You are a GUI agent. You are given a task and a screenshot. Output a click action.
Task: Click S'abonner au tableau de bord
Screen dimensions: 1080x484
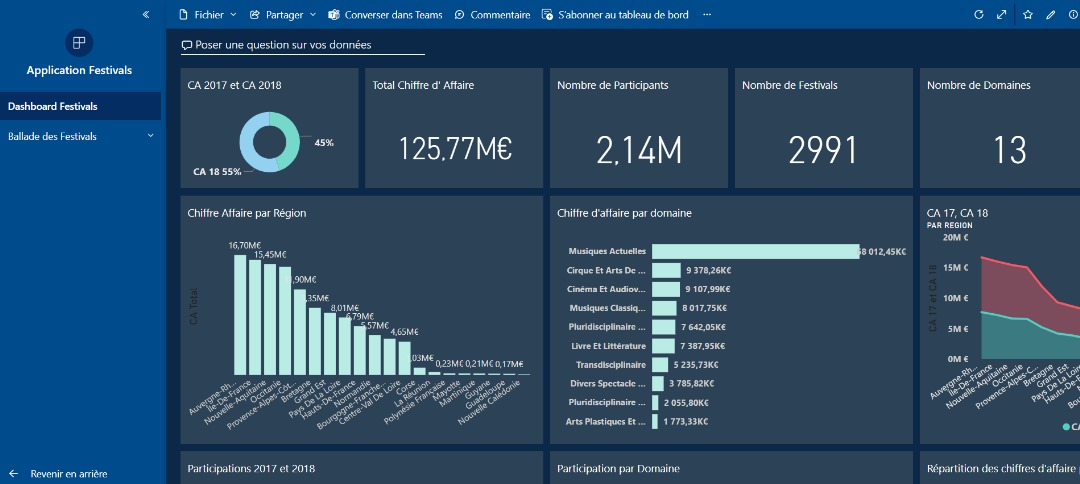[x=614, y=15]
